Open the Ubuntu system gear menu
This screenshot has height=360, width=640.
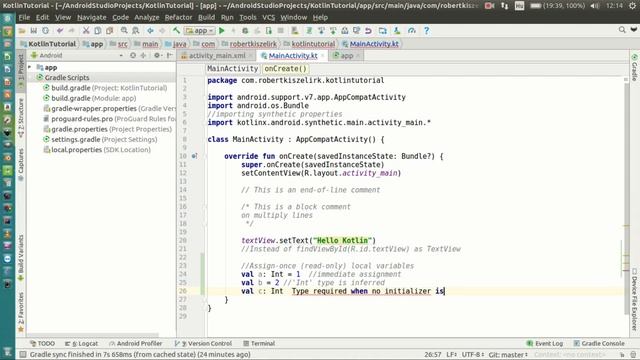tap(634, 6)
